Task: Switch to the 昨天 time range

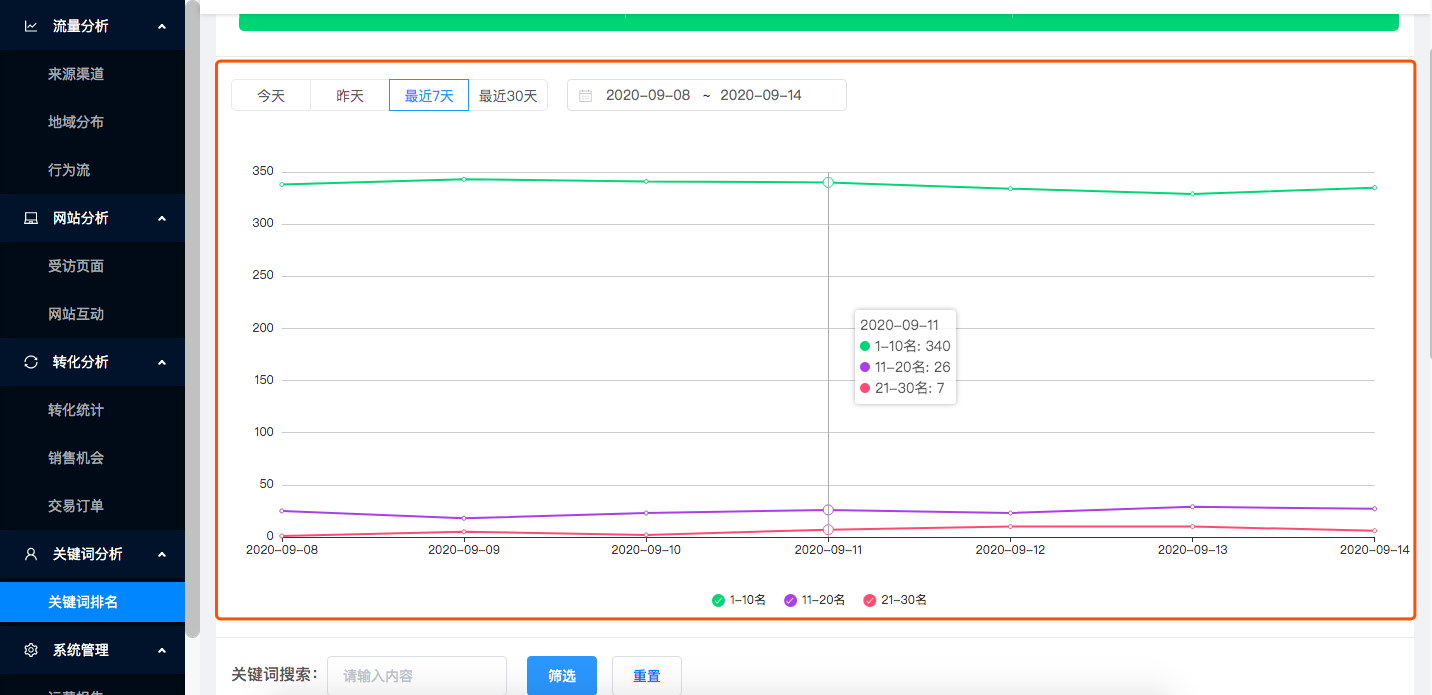Action: 350,96
